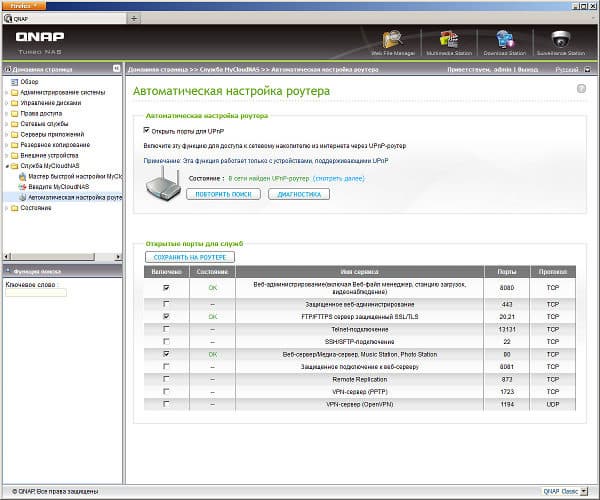Enable Защищенное веб-администрирование port 443 checkbox
The height and width of the screenshot is (500, 600).
[166, 304]
